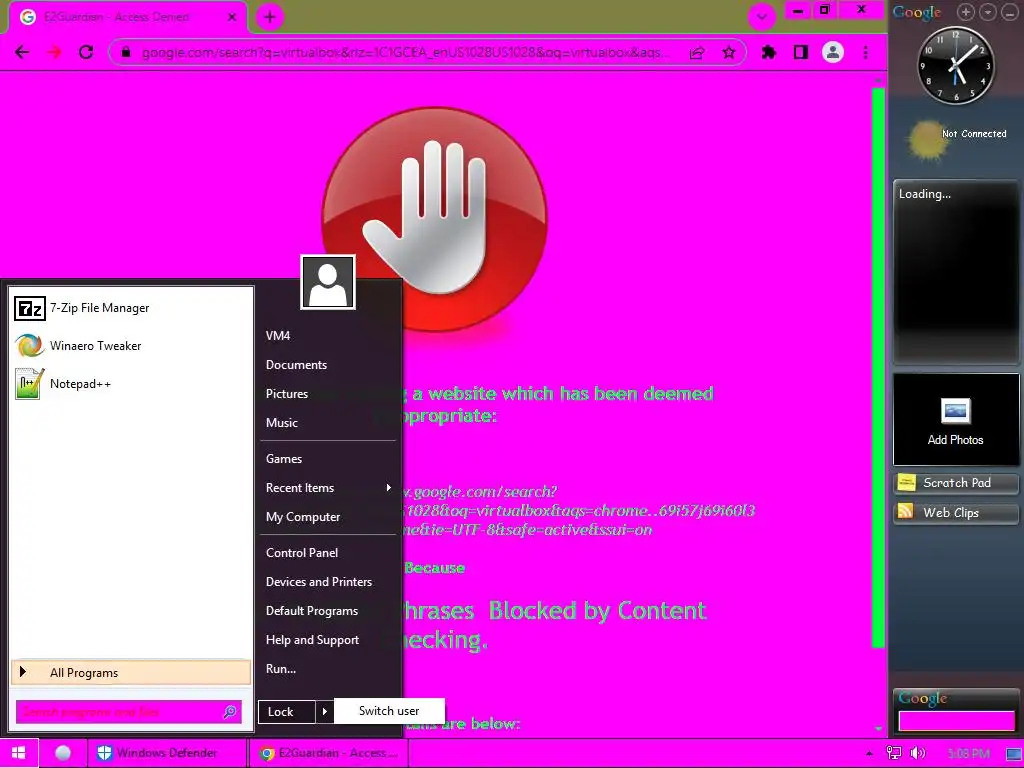
Task: Click the taskbar clock
Action: pyautogui.click(x=968, y=754)
